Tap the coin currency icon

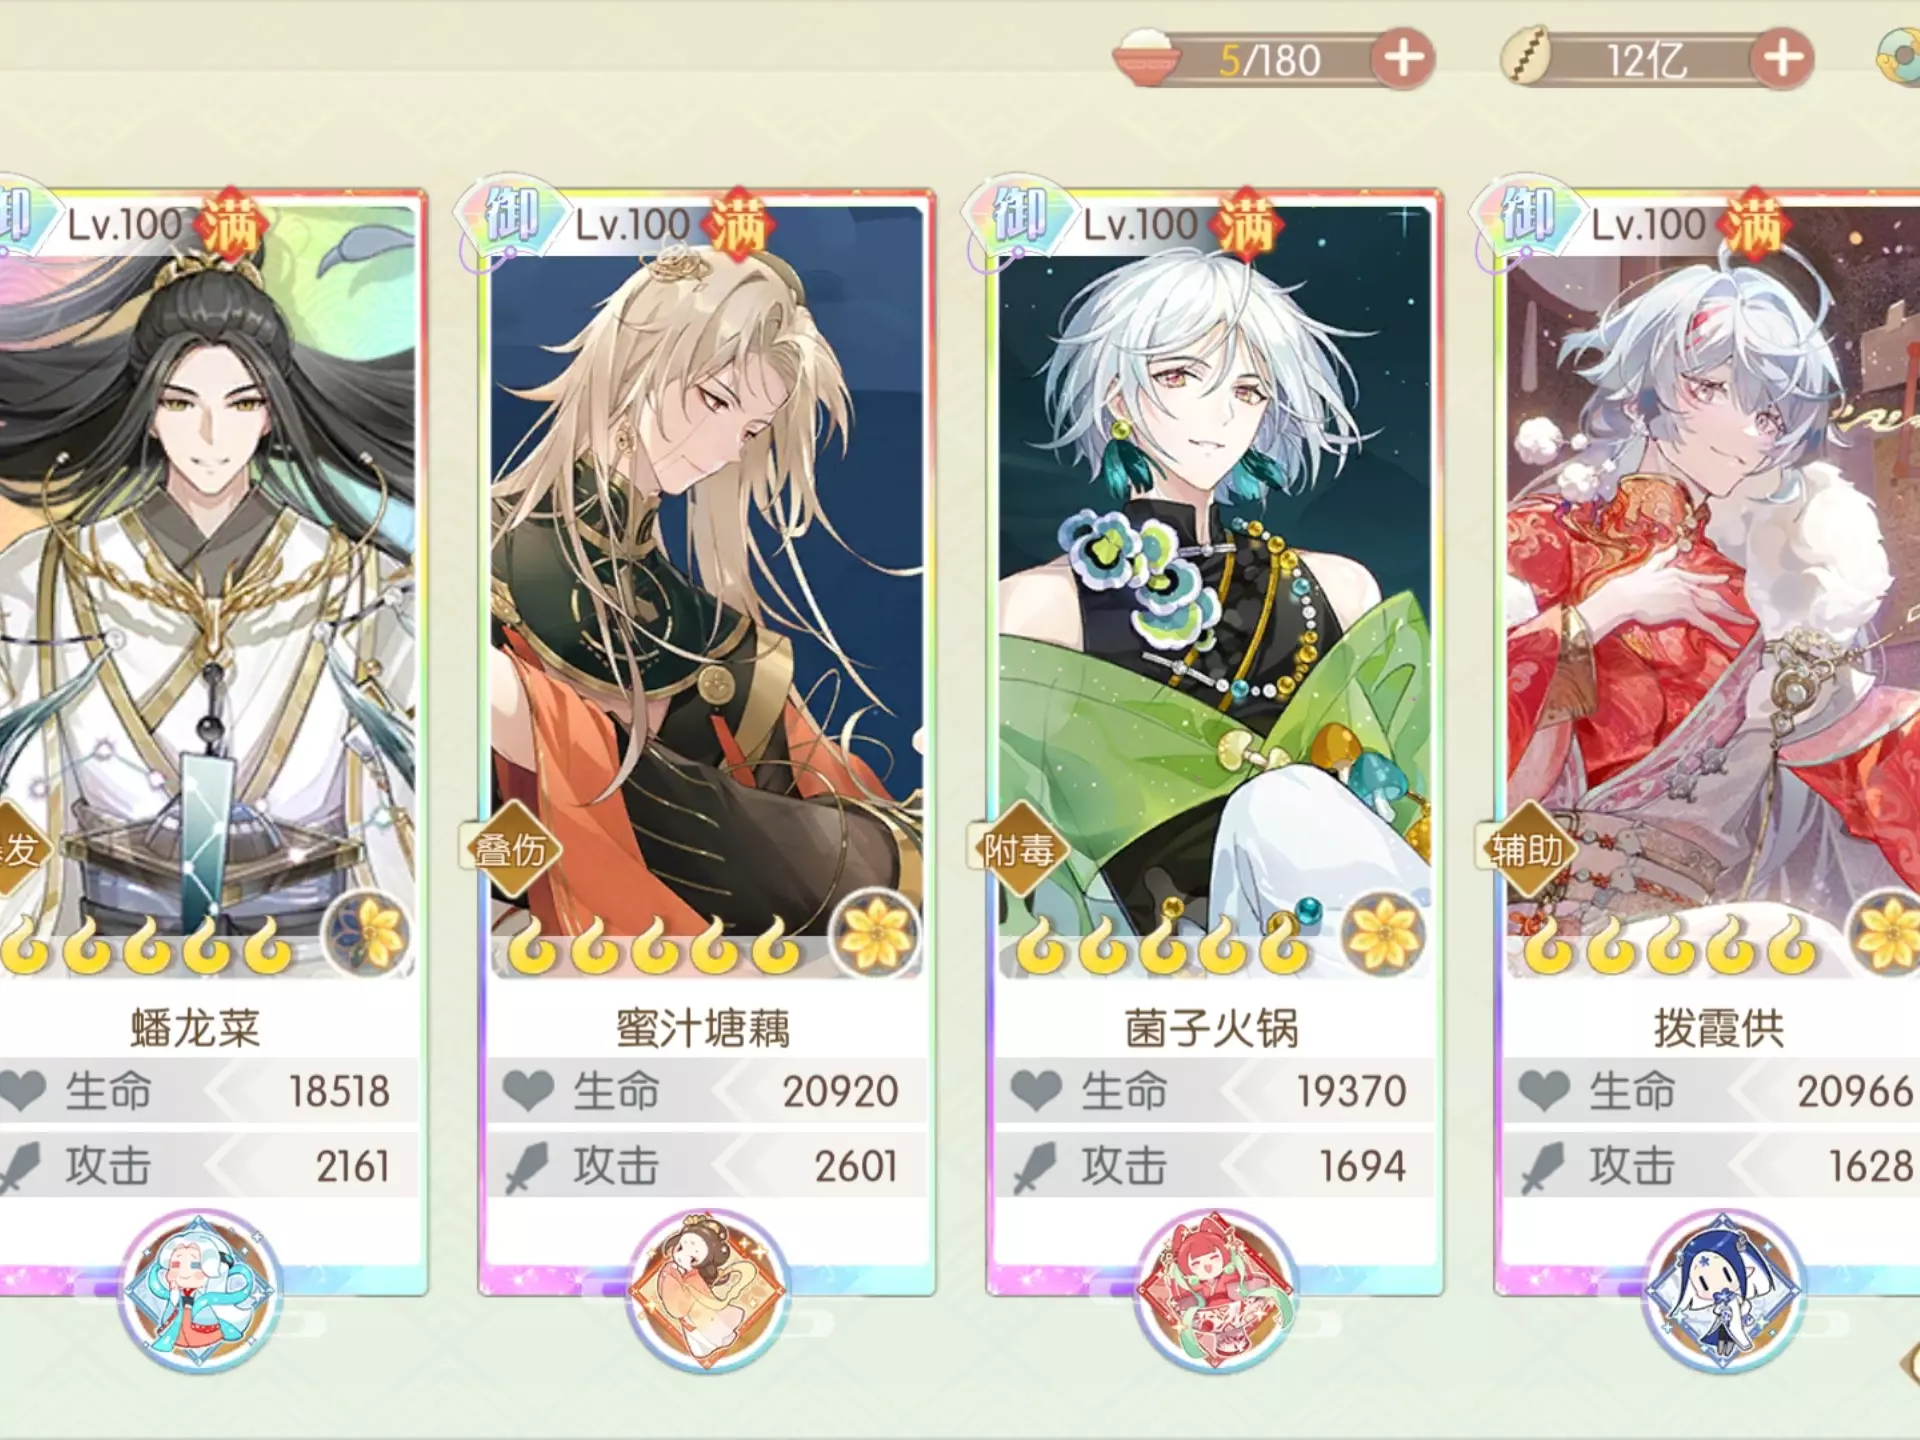[1526, 57]
